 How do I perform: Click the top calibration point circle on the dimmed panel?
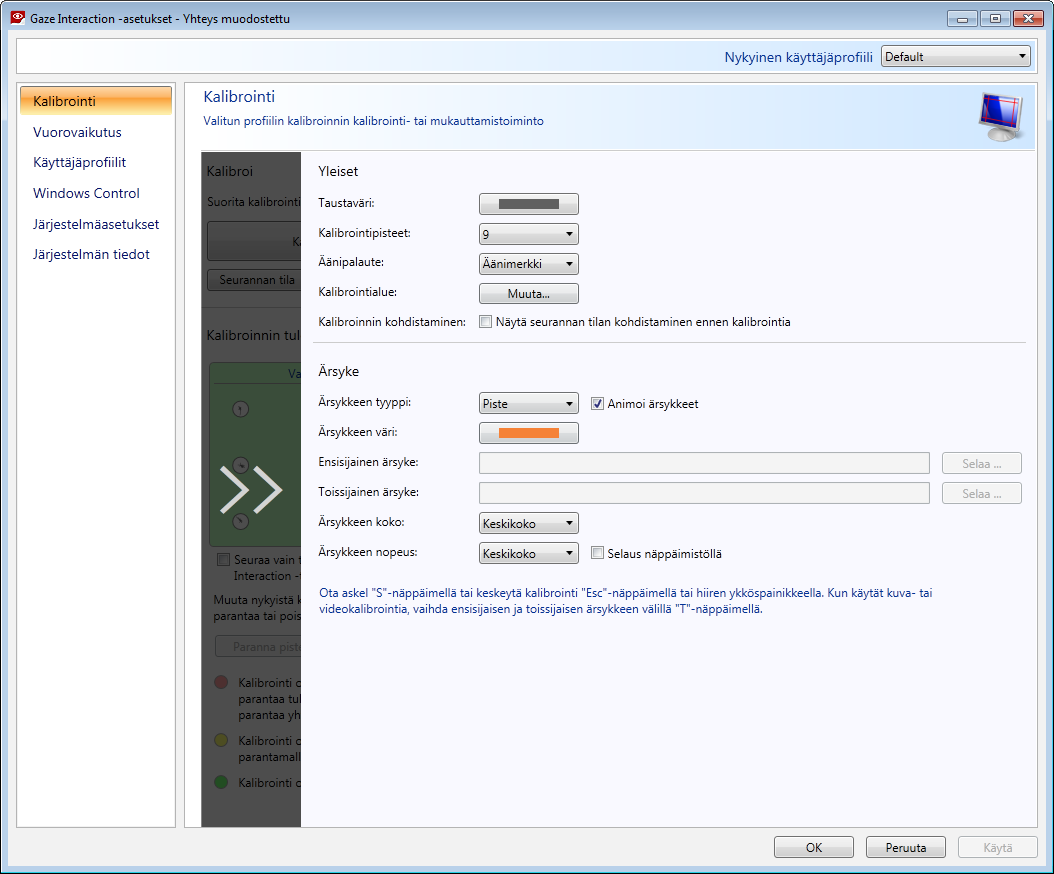pos(241,409)
